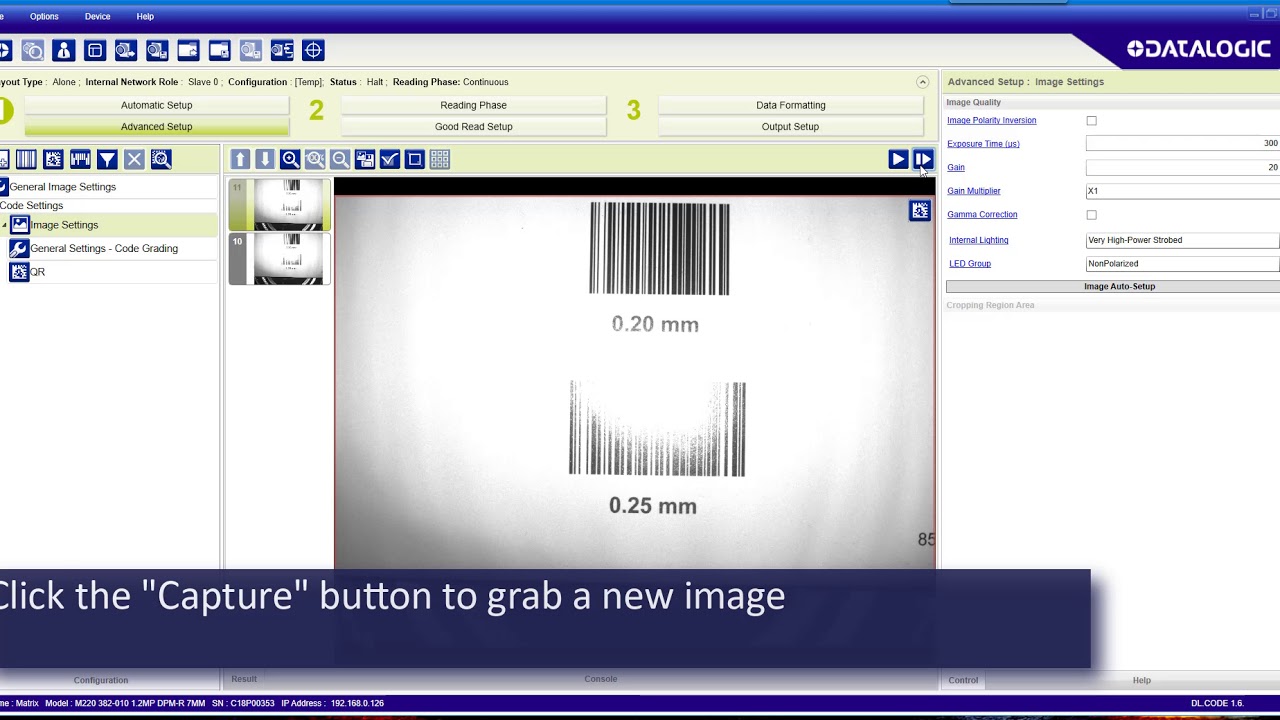The image size is (1280, 720).
Task: Click the up arrow image toolbar icon
Action: (240, 159)
